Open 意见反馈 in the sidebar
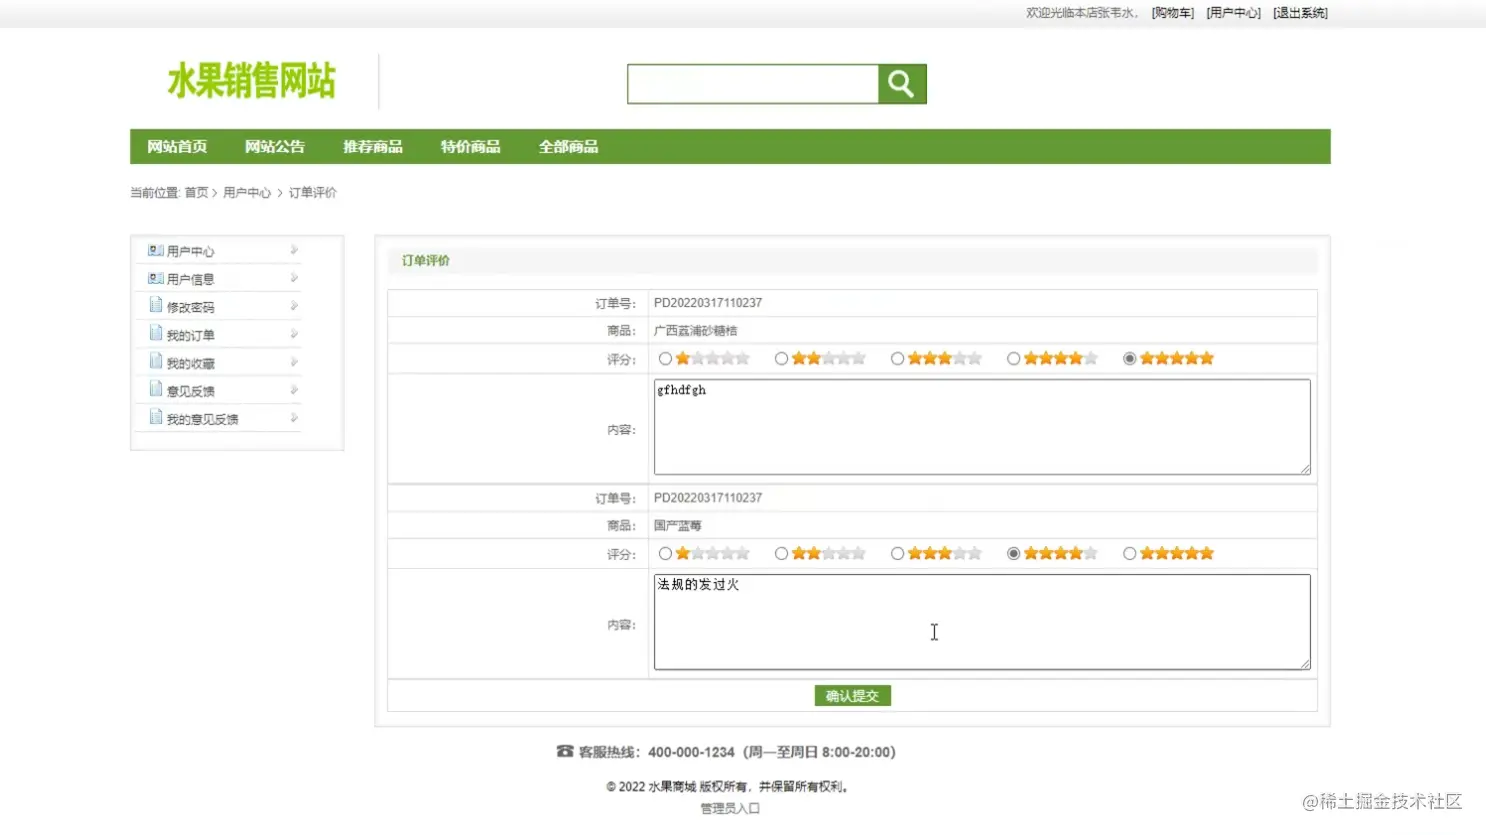 point(190,391)
